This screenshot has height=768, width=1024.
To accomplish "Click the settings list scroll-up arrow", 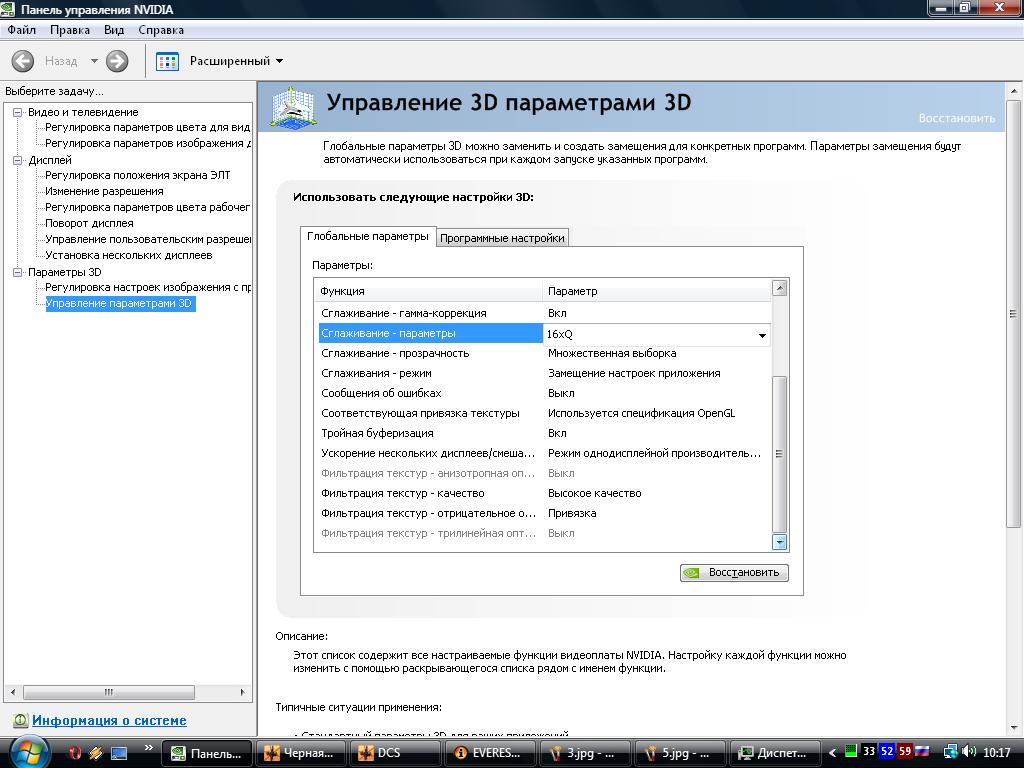I will click(780, 288).
